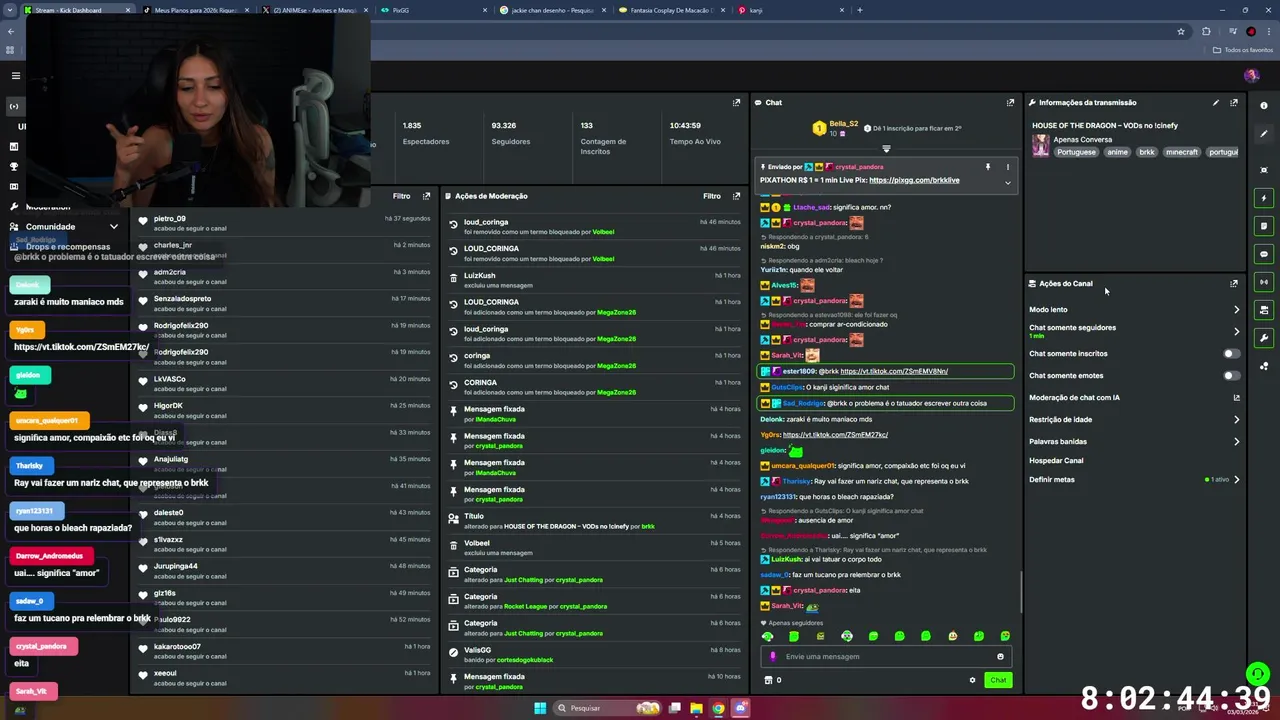The image size is (1280, 720).
Task: Click the Windows Start button
Action: click(x=540, y=708)
